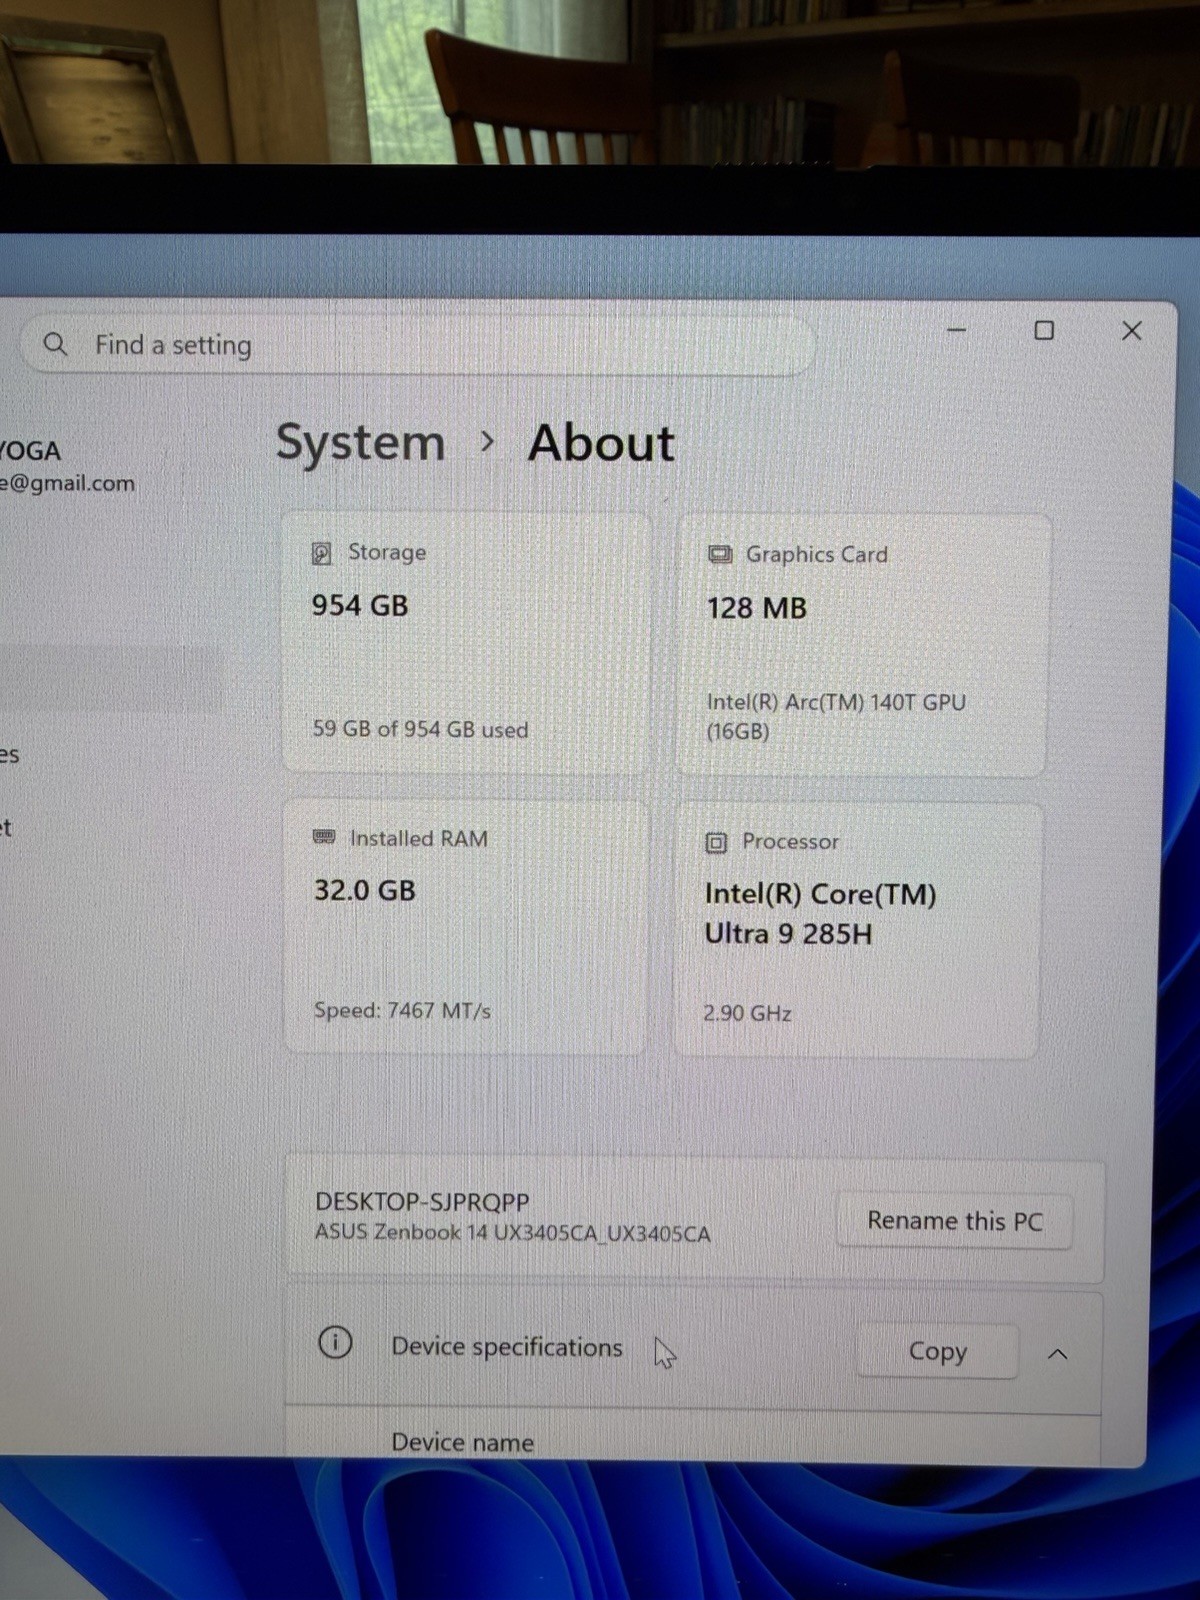Click the About breadcrumb title

coord(601,443)
